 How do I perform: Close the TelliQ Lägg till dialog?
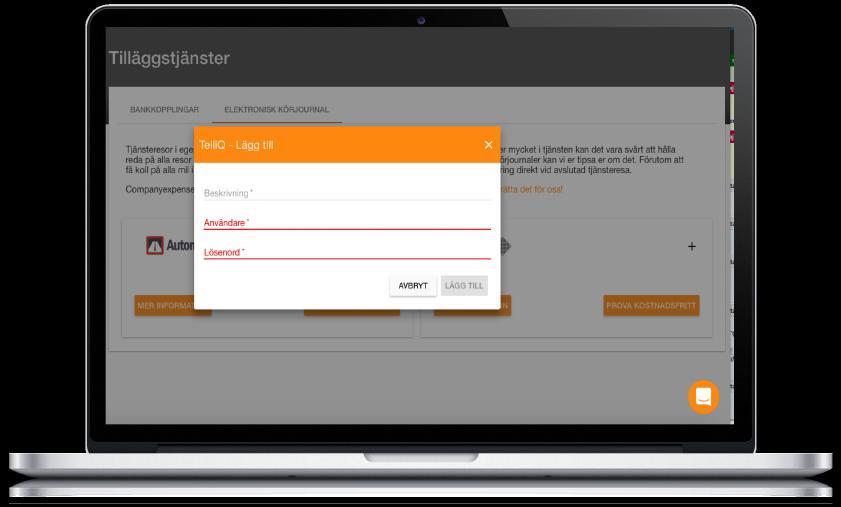tap(488, 145)
